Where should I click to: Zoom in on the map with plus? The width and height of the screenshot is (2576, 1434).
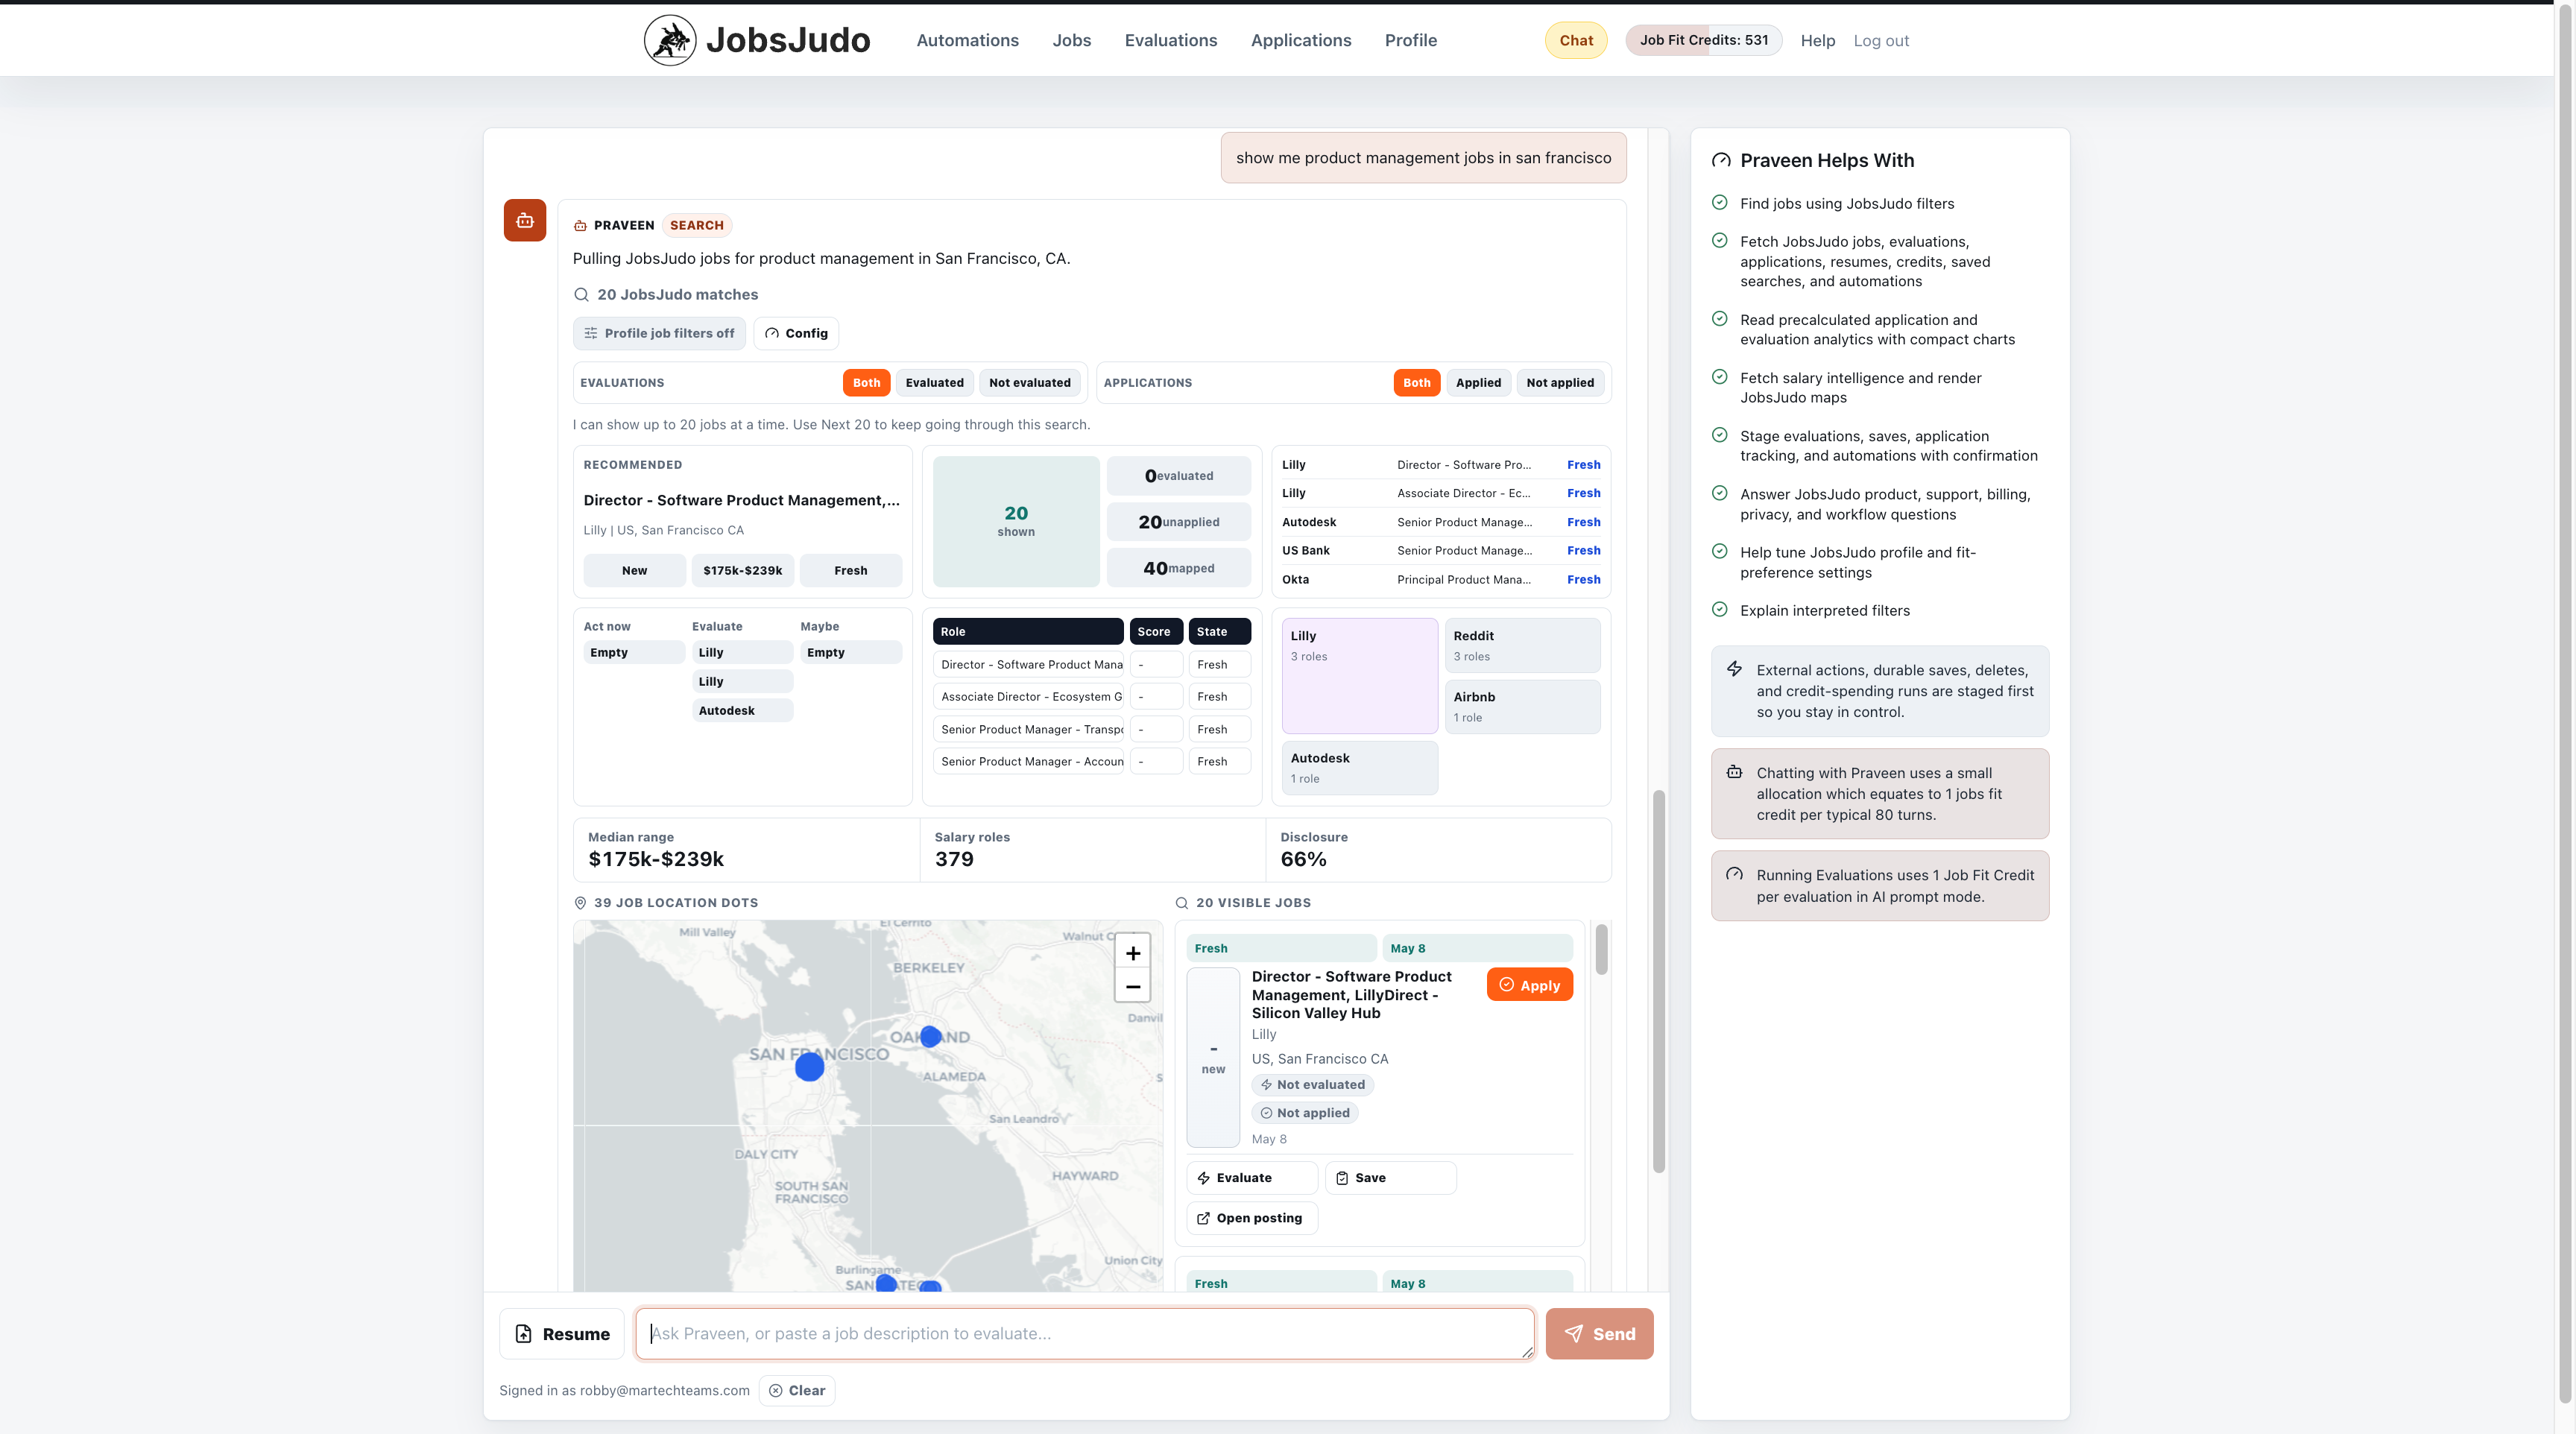[1133, 953]
